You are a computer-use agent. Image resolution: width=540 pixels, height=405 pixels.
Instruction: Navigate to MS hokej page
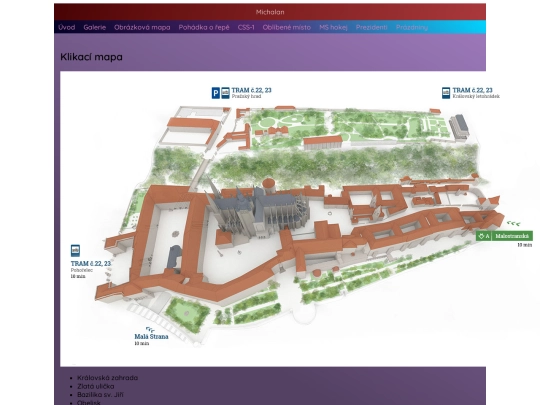333,28
